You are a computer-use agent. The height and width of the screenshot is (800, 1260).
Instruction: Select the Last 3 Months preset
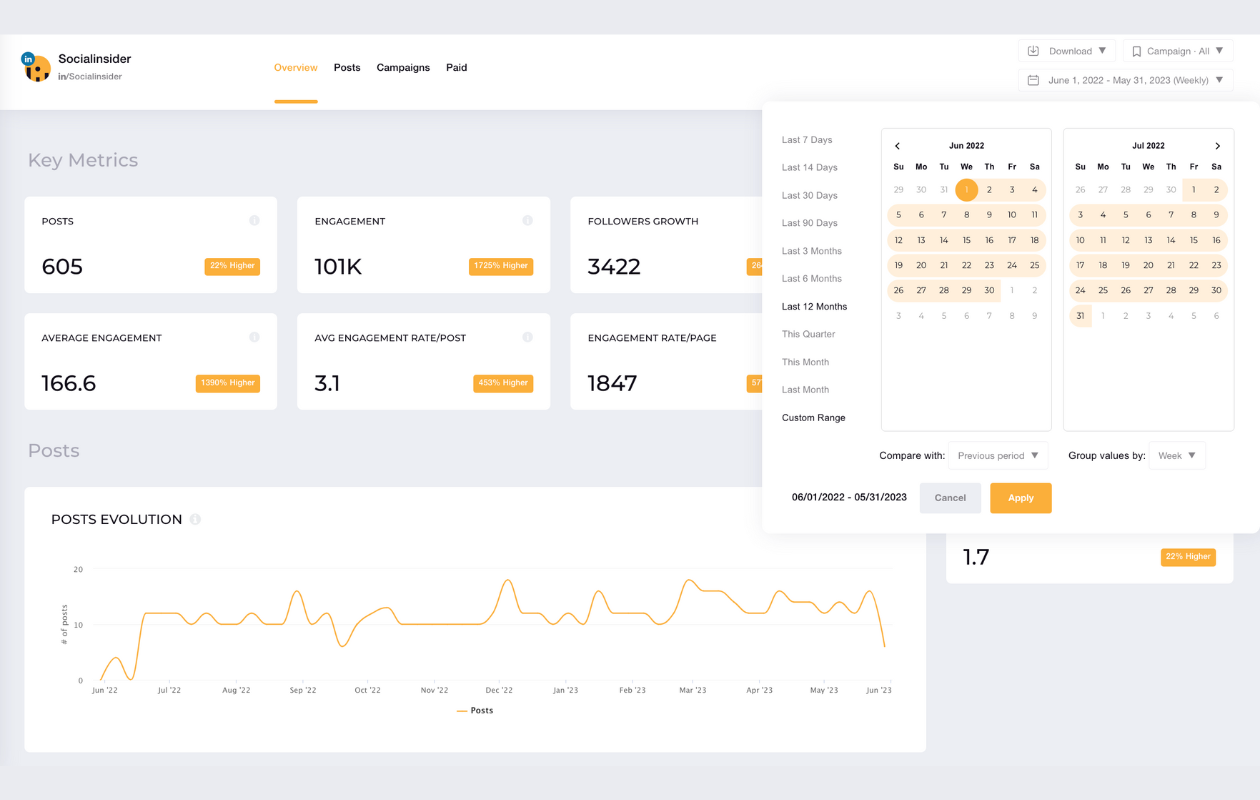tap(812, 251)
